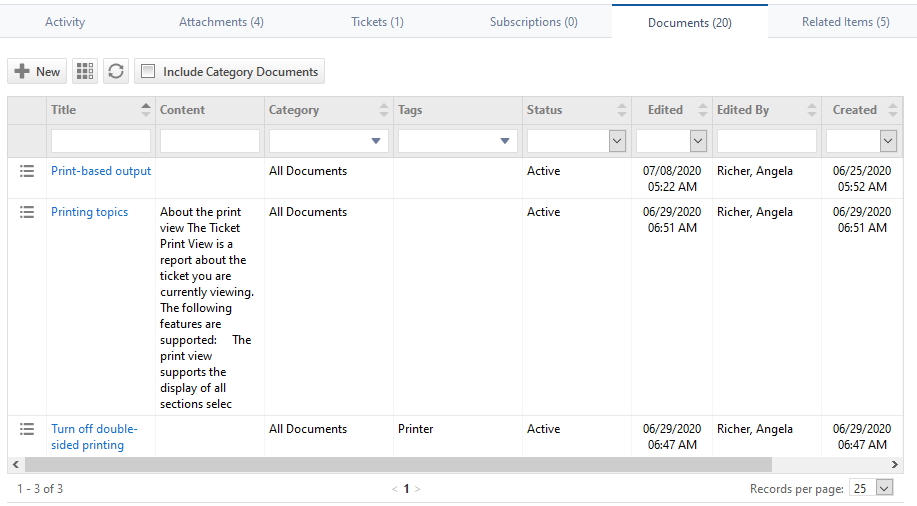Screen dimensions: 917x506
Task: Click the refresh icon in toolbar
Action: (x=116, y=71)
